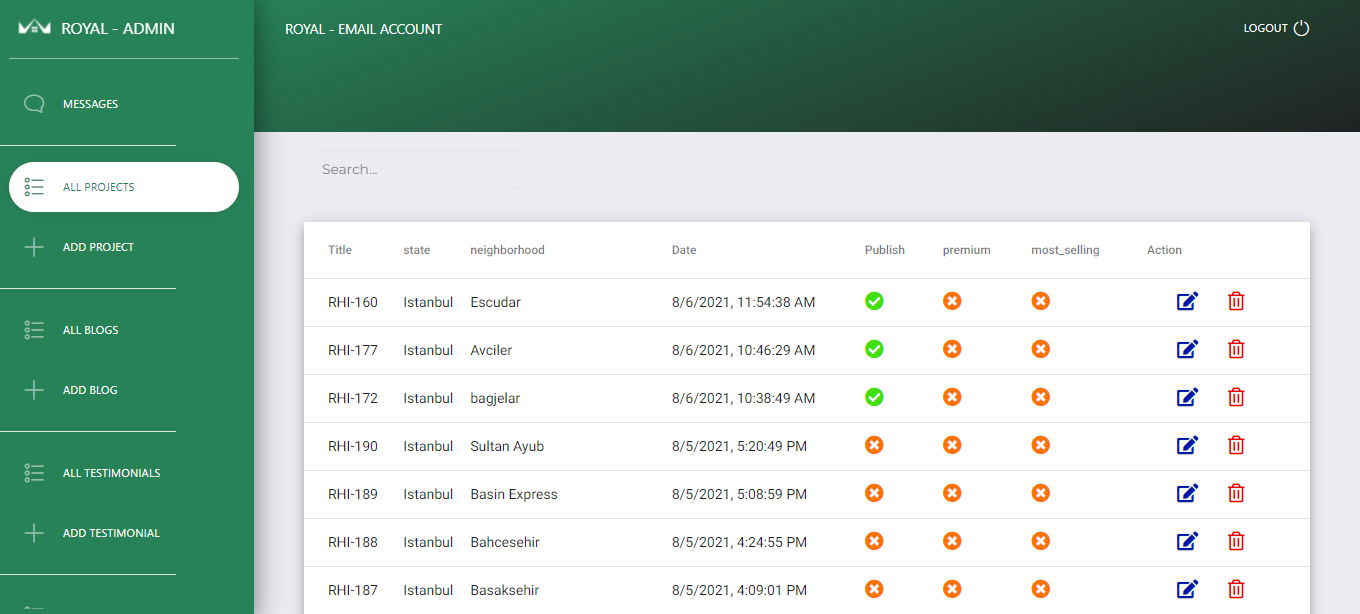Open the edit pencil for RHI-190
Image resolution: width=1360 pixels, height=614 pixels.
[x=1187, y=445]
